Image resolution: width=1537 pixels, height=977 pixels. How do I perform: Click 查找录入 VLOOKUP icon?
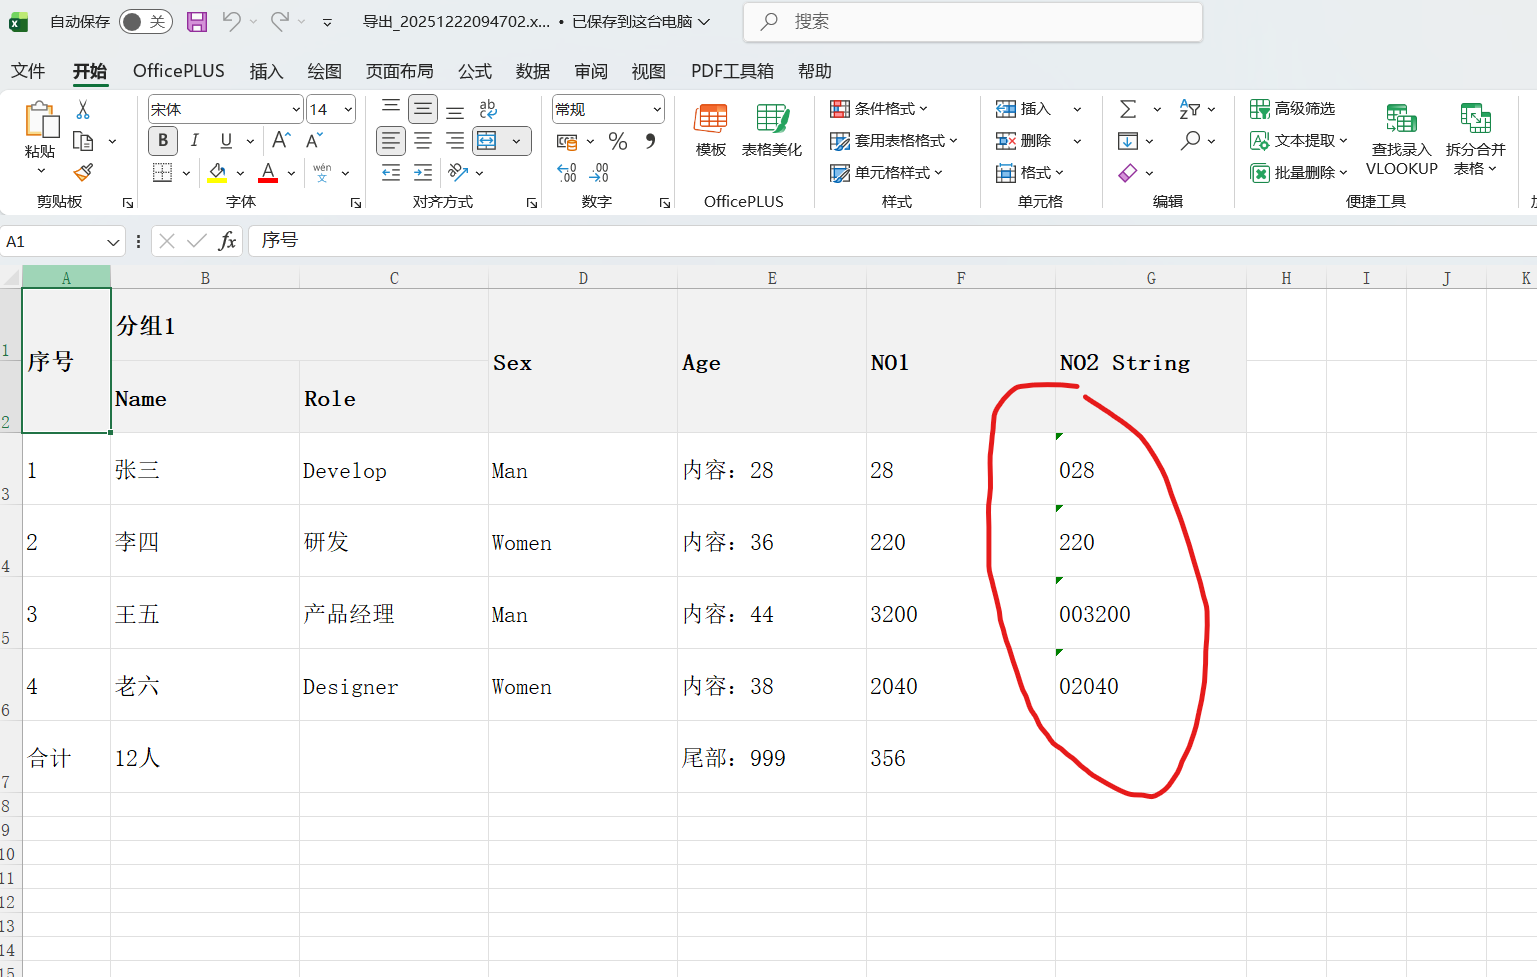[1402, 139]
